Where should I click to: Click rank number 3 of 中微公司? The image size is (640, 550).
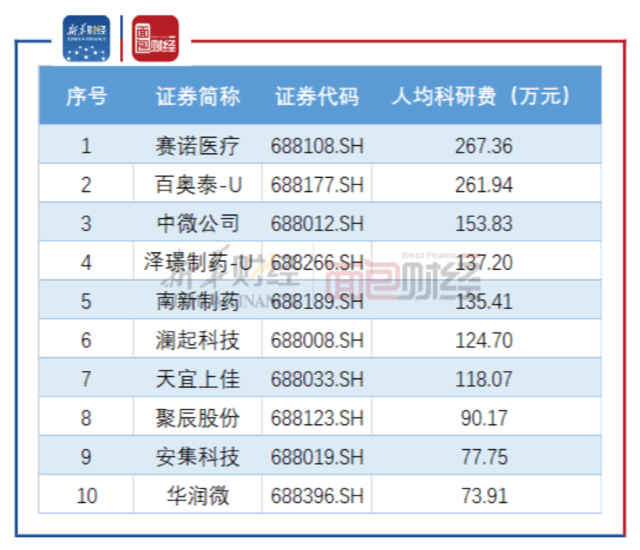[86, 224]
